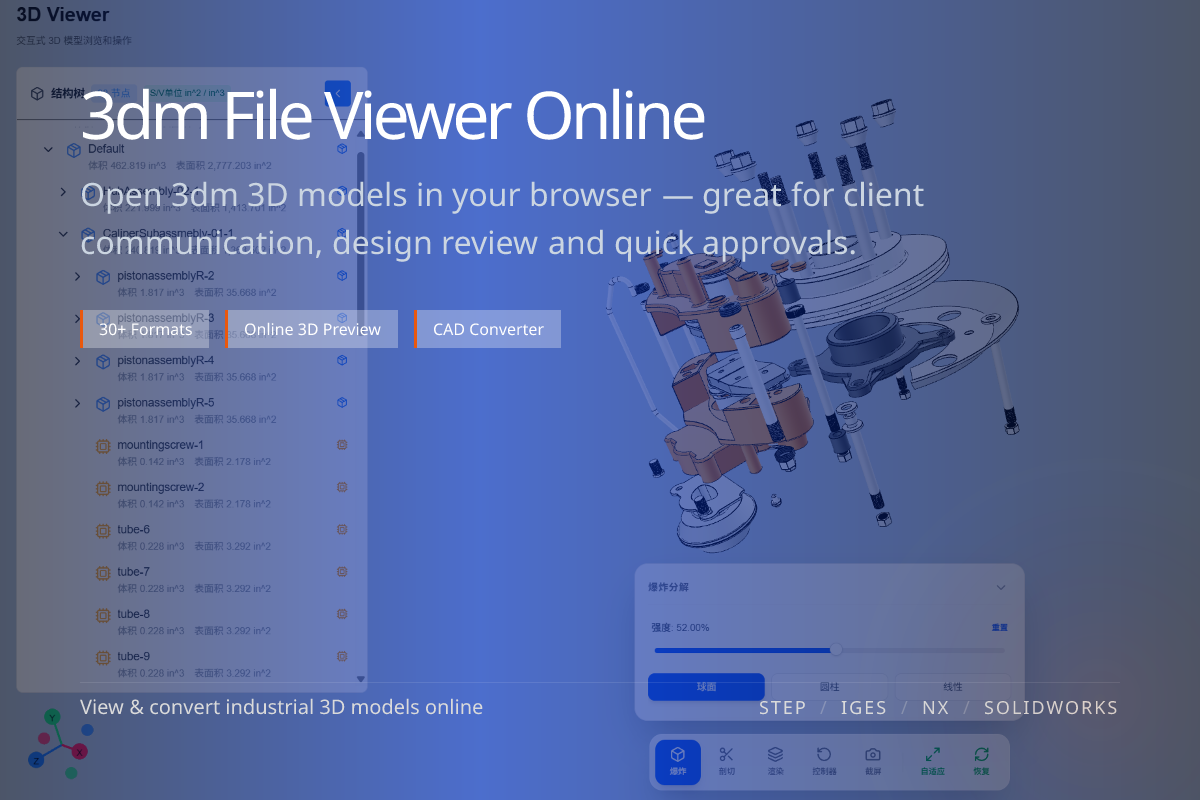Click the explode strength slider handle
The image size is (1200, 800).
coord(836,650)
